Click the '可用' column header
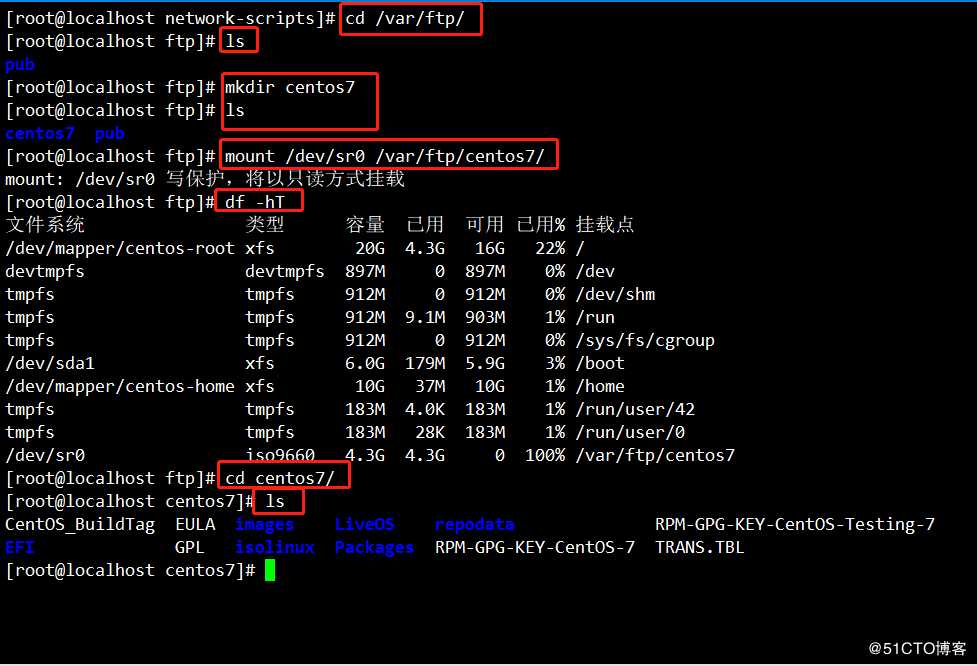 [485, 224]
